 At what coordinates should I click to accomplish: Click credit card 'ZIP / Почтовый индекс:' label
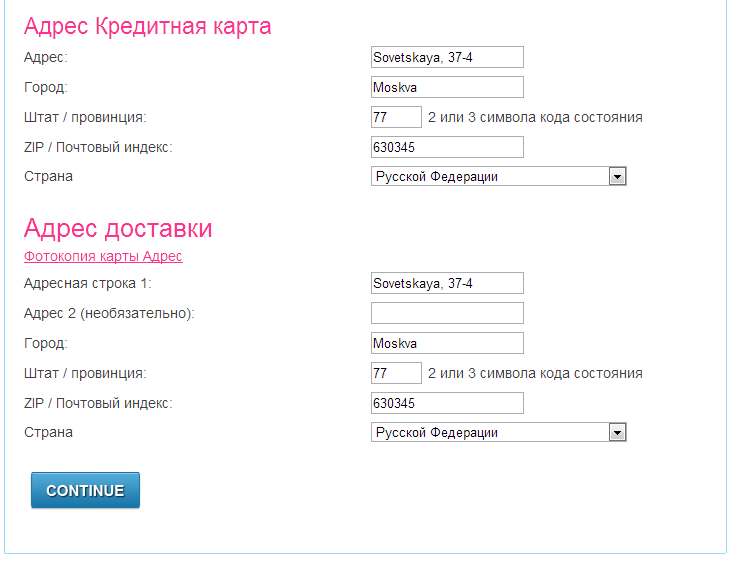point(98,147)
